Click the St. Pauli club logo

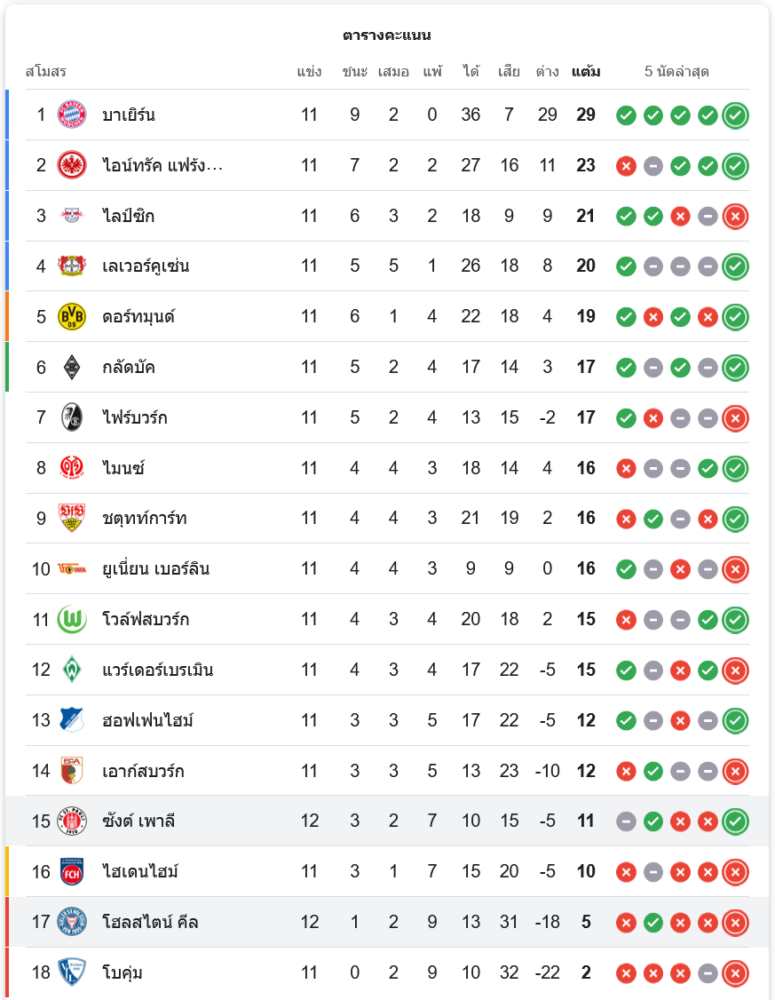coord(72,821)
